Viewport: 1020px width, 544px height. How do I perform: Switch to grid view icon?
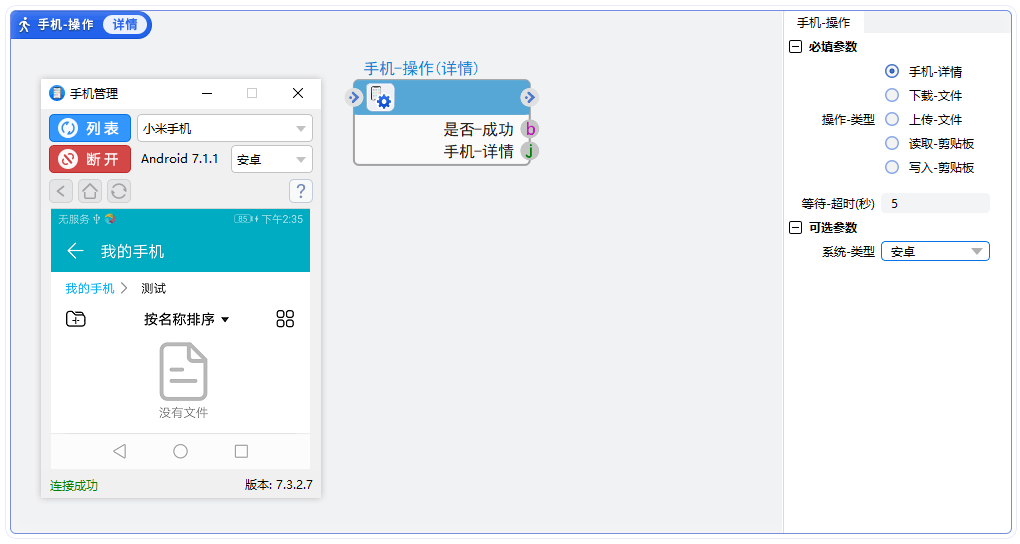285,319
